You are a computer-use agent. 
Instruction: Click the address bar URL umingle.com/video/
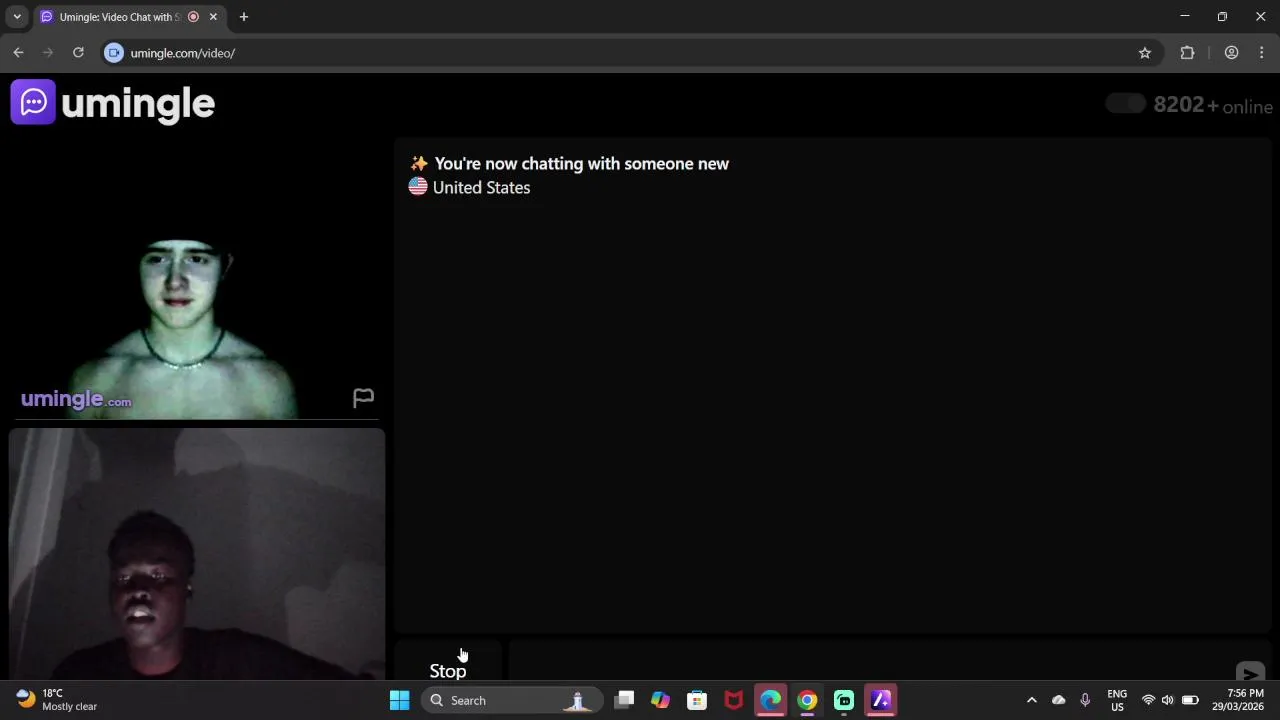183,53
